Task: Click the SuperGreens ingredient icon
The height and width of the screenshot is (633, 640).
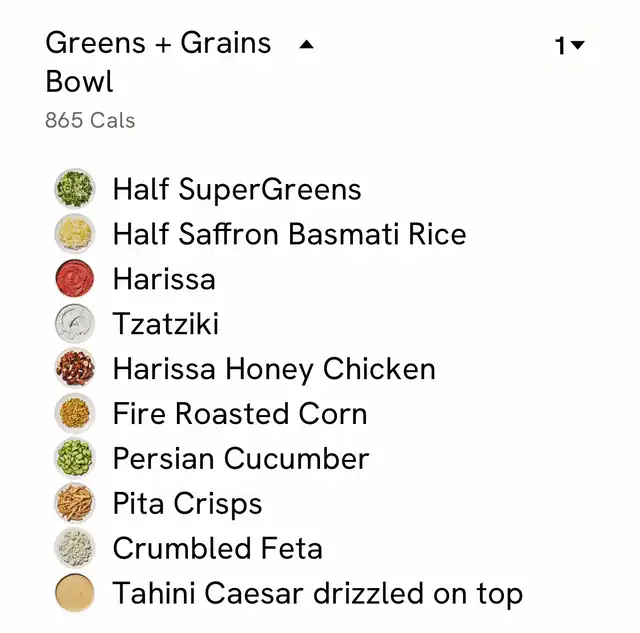Action: (75, 189)
